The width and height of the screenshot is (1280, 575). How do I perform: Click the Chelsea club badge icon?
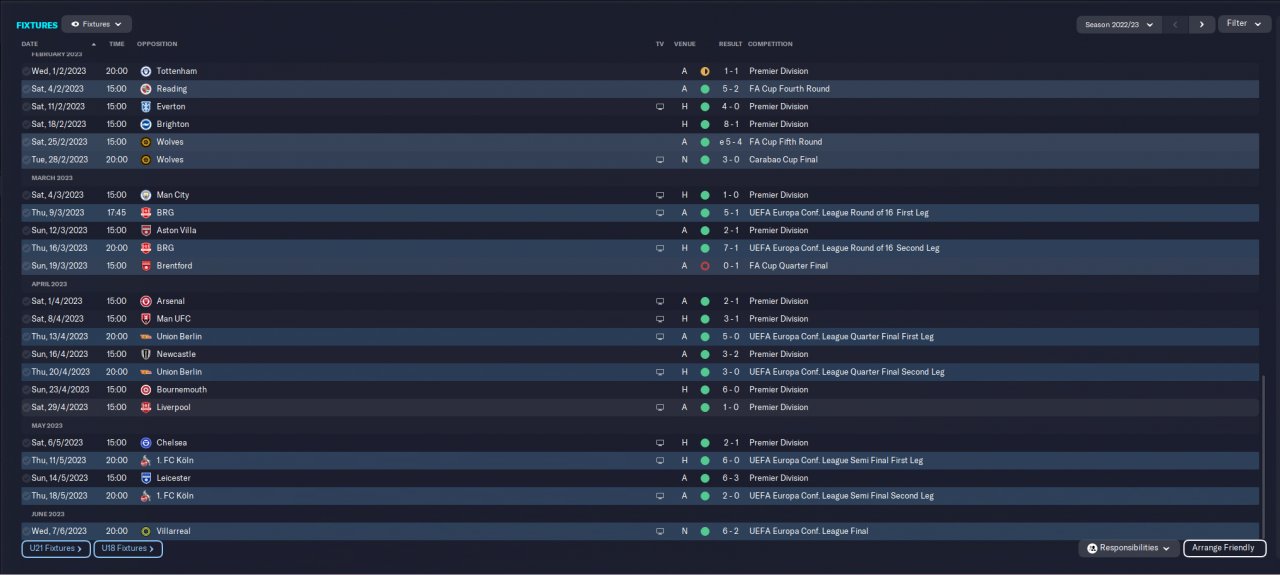(146, 443)
